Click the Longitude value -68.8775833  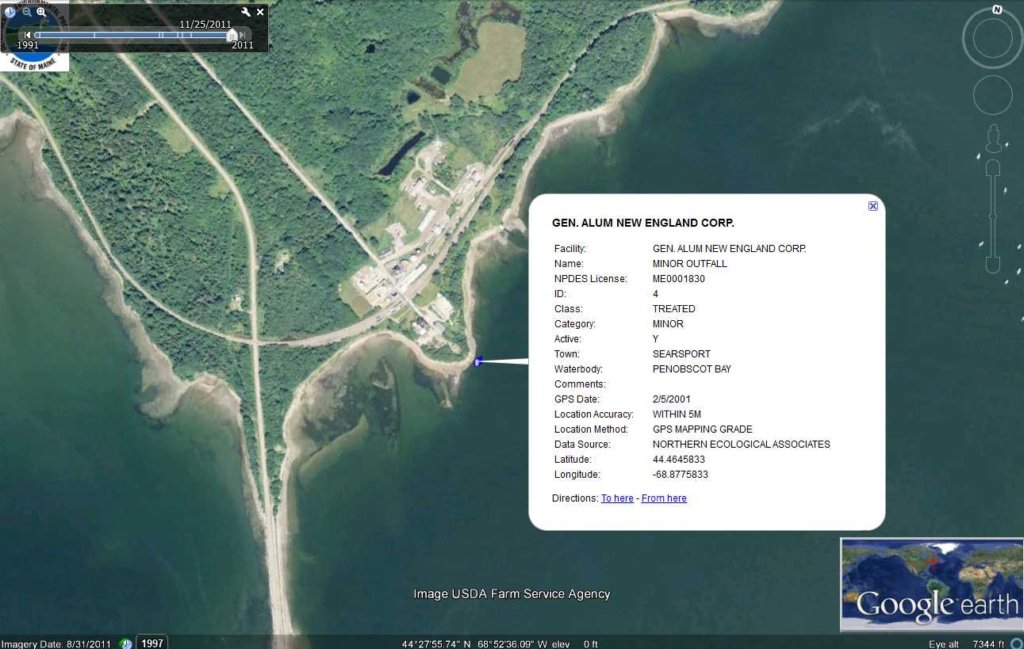coord(680,475)
